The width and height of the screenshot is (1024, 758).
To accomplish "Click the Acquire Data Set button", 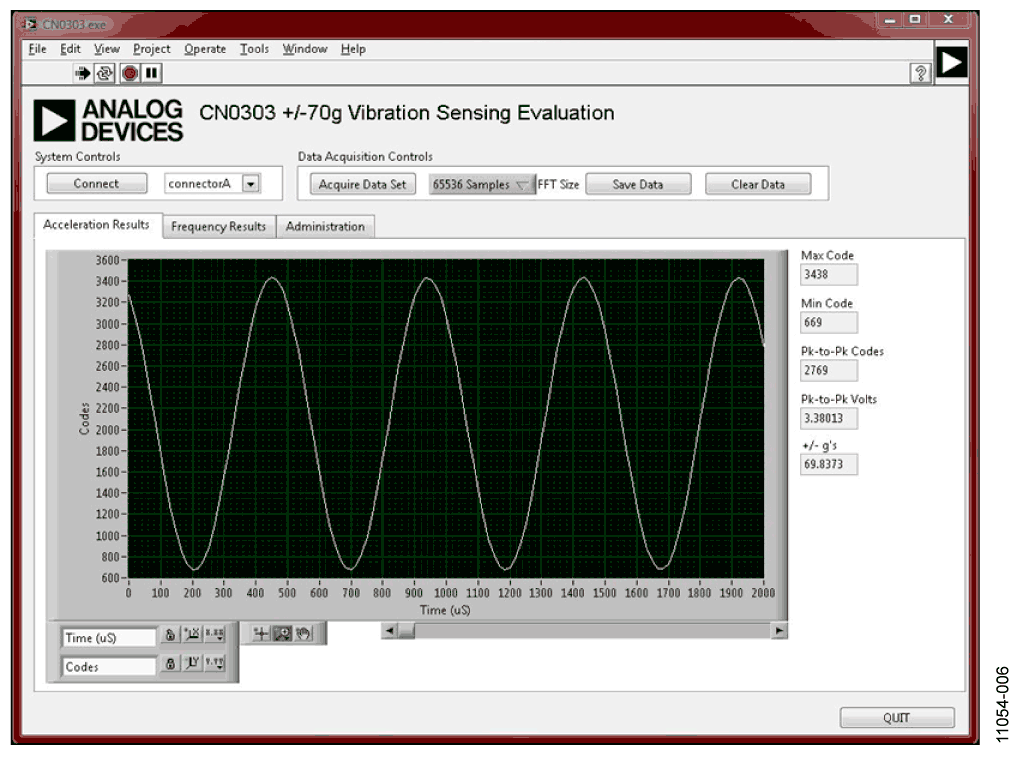I will pos(362,184).
